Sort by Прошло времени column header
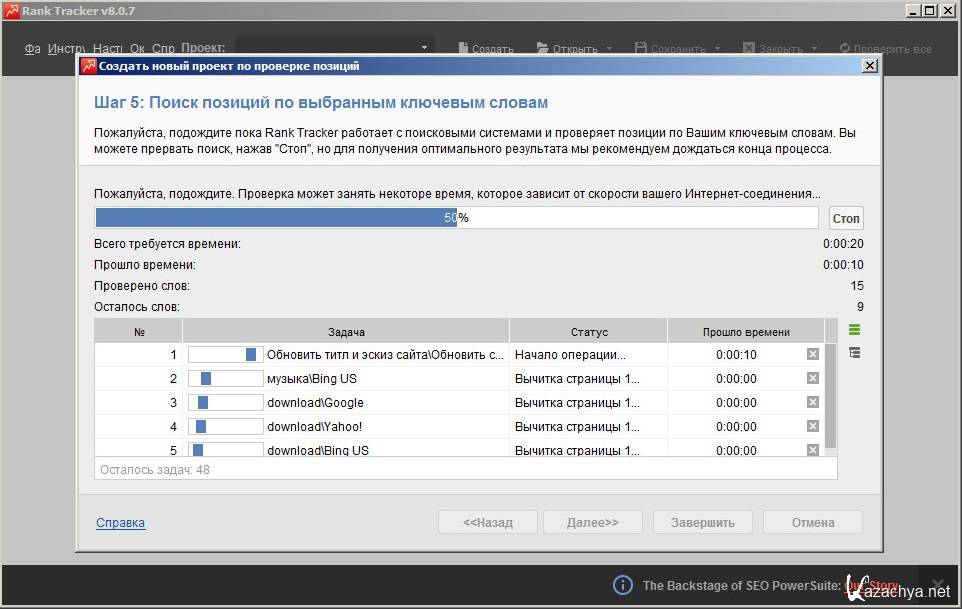962x610 pixels. point(745,332)
